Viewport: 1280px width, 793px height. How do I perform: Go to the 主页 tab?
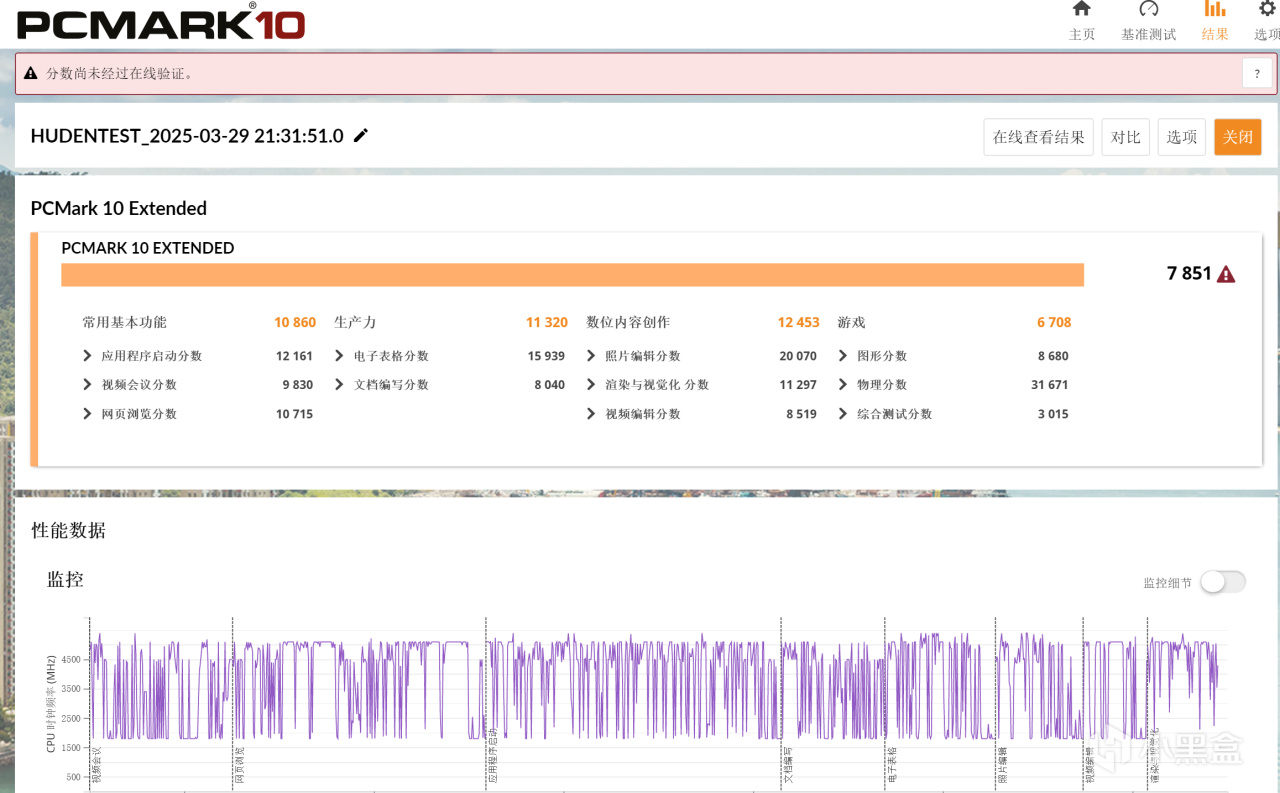[x=1082, y=21]
